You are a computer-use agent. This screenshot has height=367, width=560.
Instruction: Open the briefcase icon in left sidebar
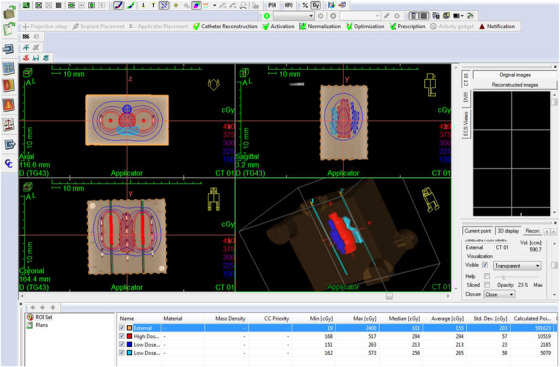click(x=9, y=12)
